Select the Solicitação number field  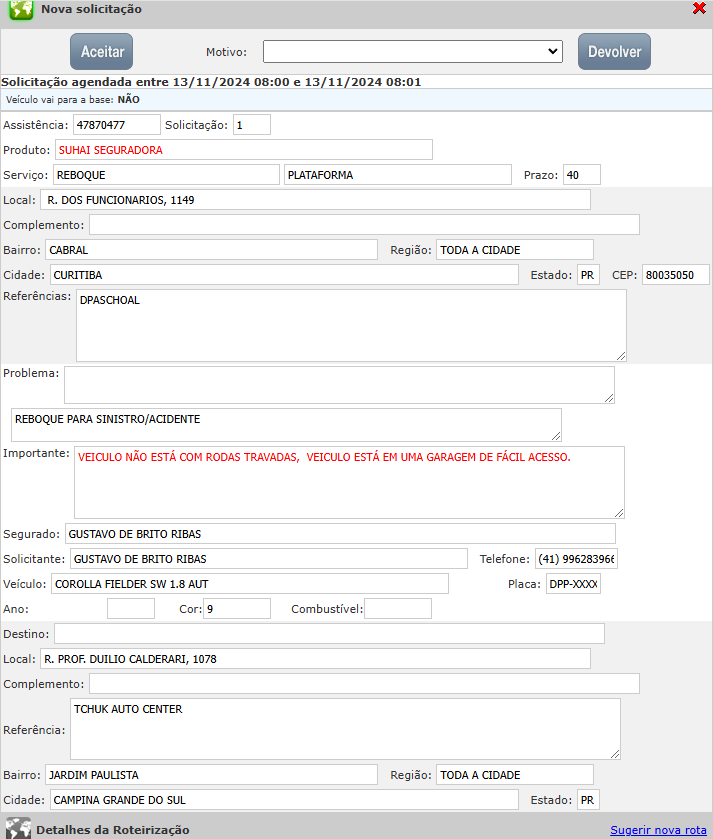point(251,125)
